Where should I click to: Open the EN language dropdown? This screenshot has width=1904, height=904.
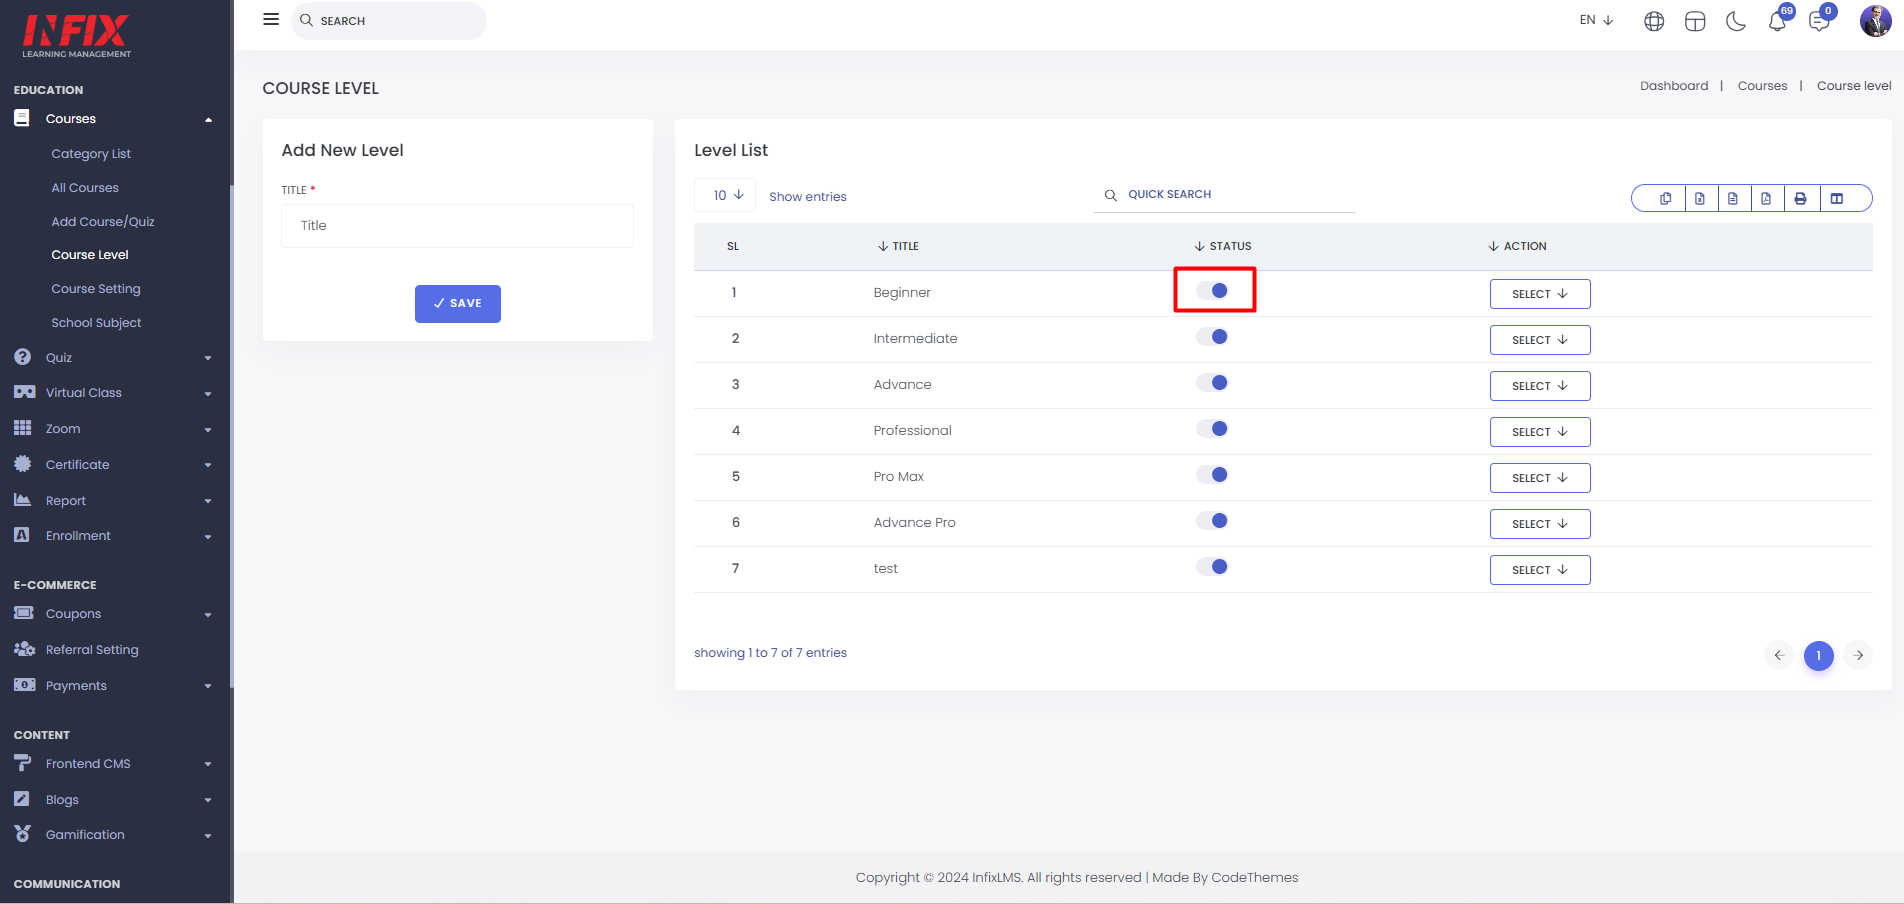(1596, 20)
